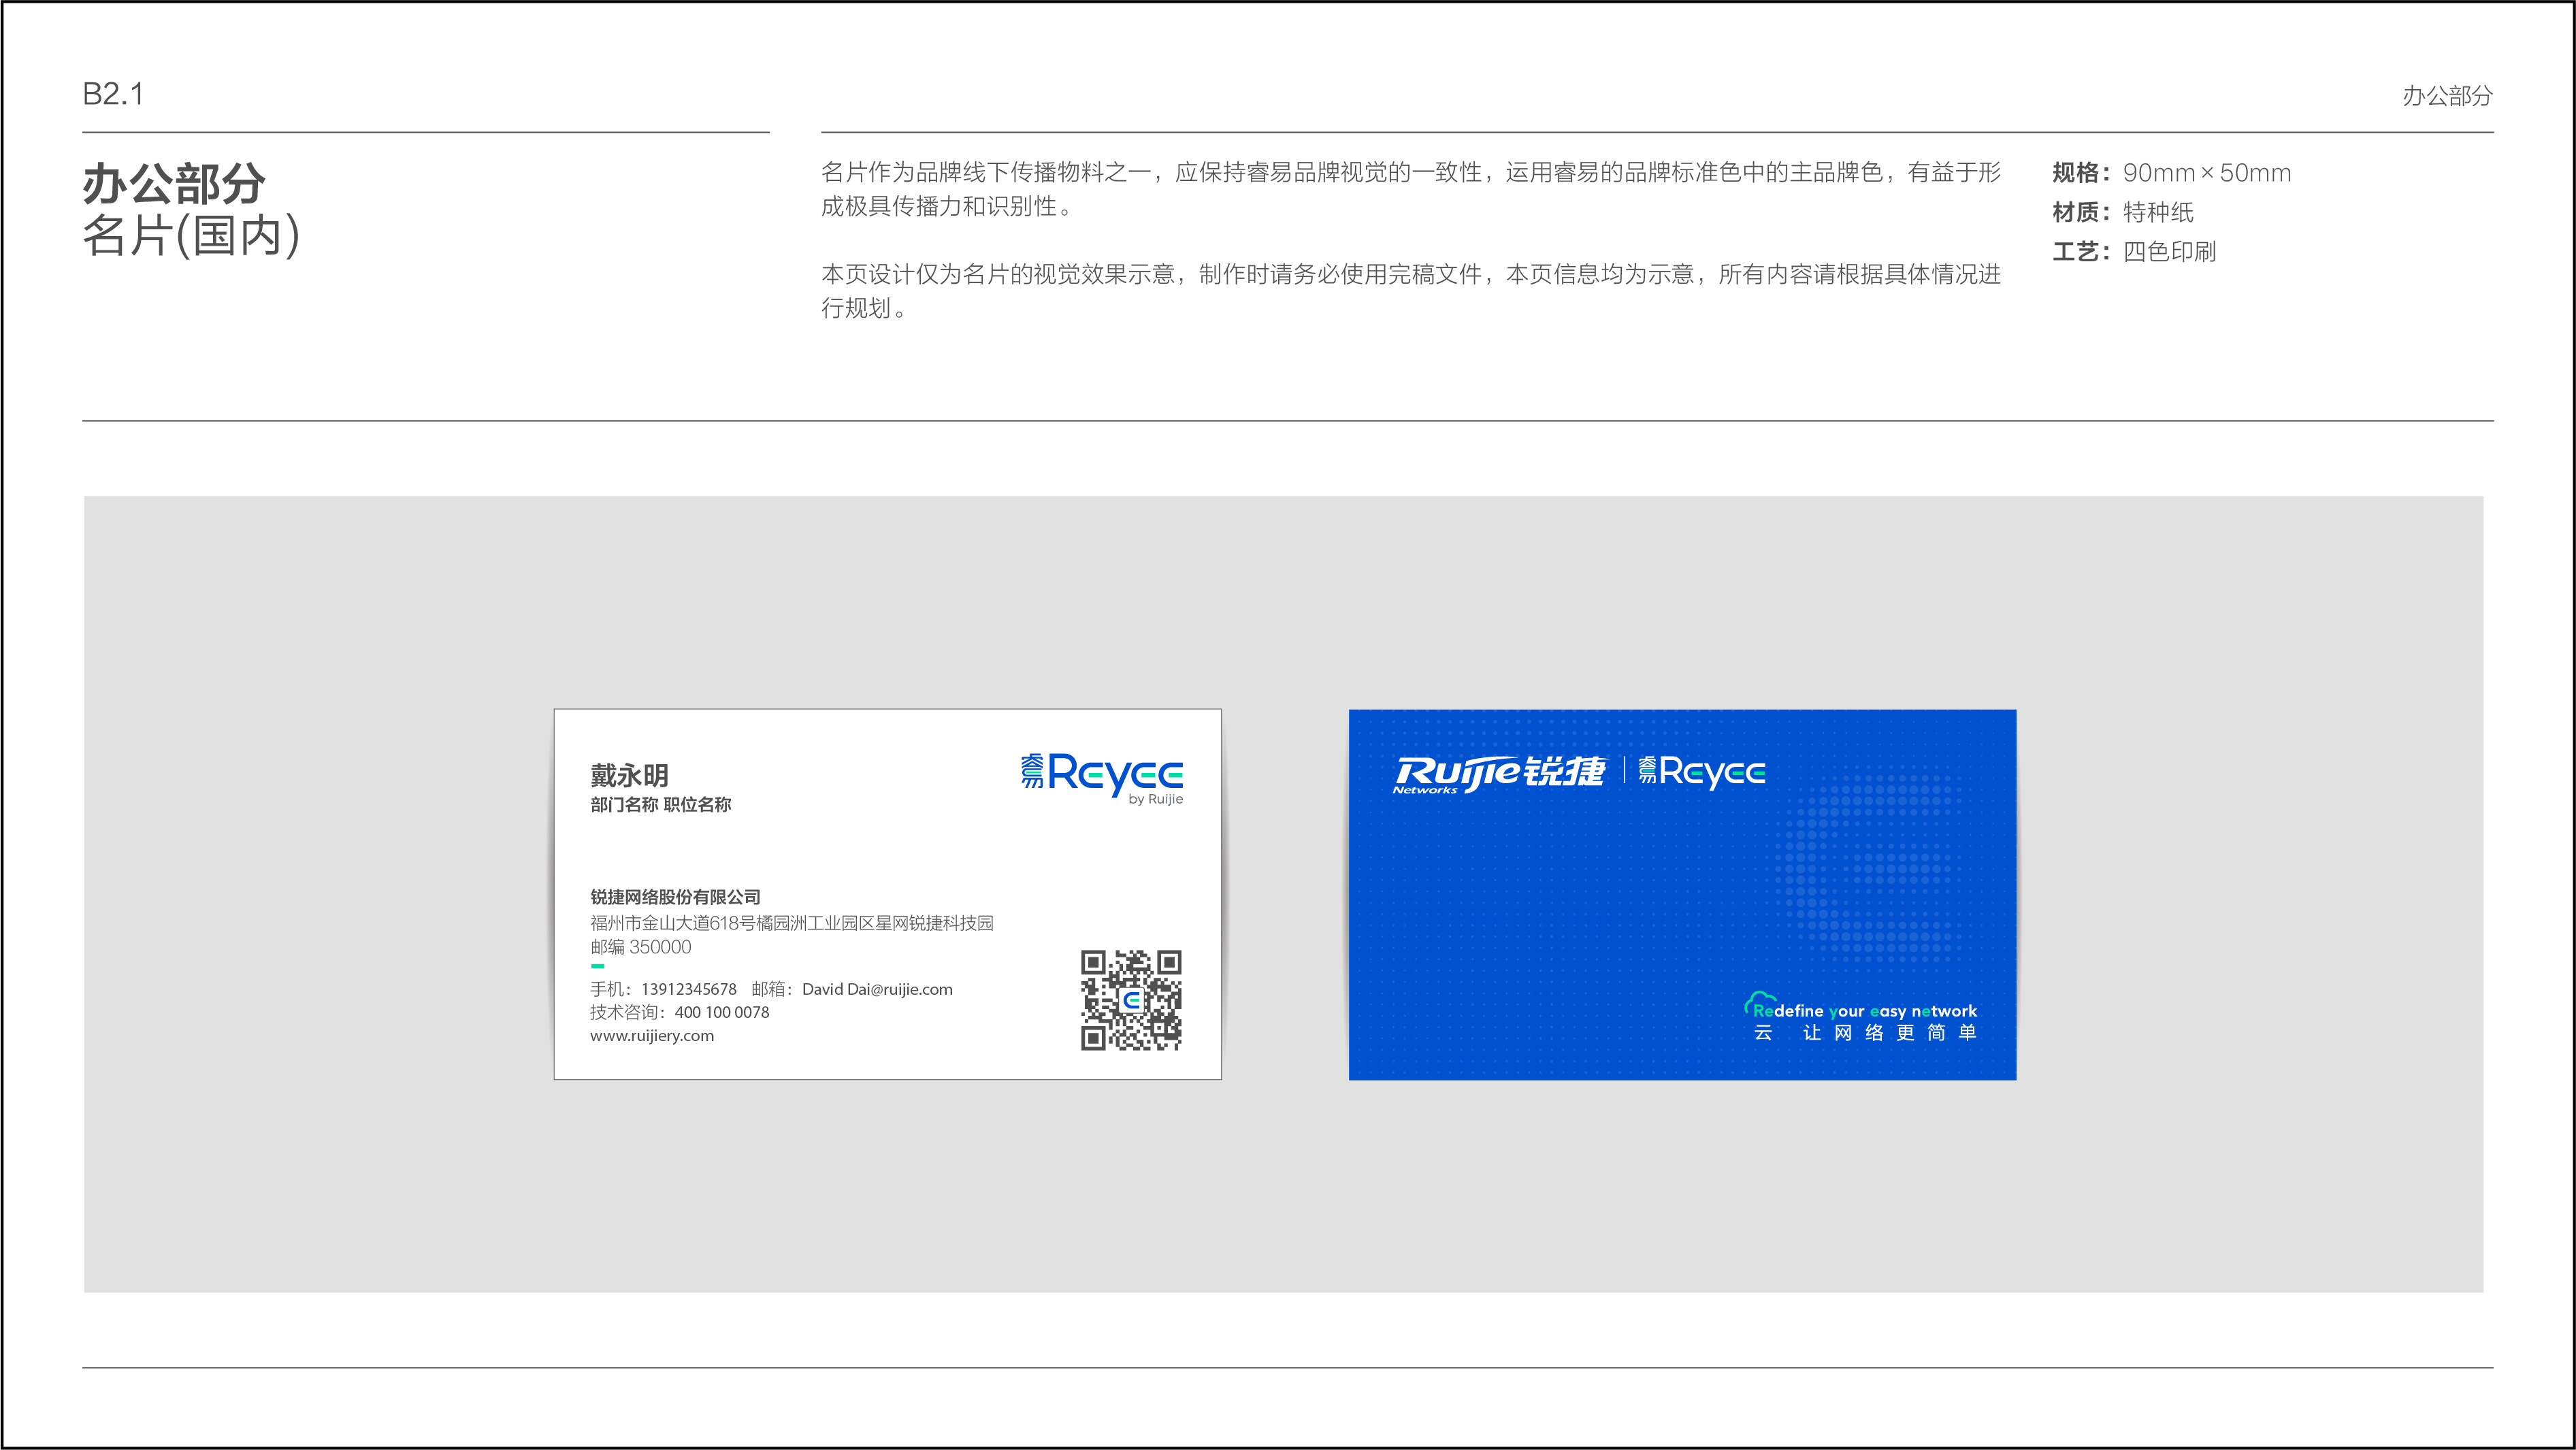Click the Ruijie Networks logo on the blue card
The image size is (2576, 1450).
click(x=1499, y=775)
